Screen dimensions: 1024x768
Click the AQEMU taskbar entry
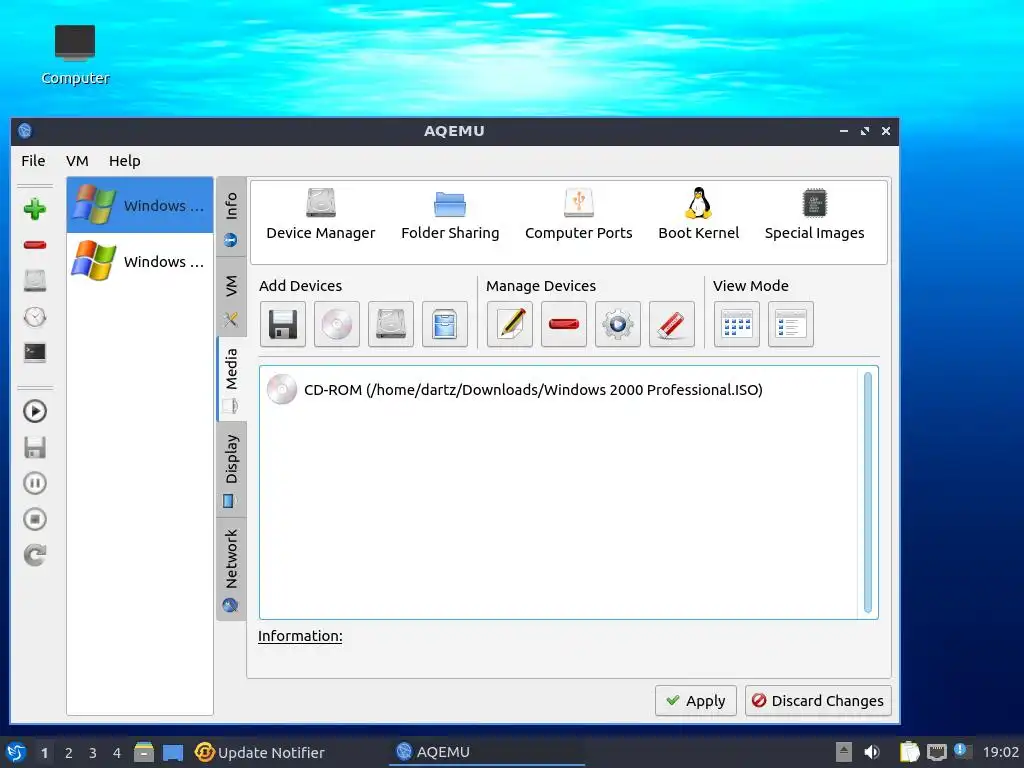coord(487,752)
